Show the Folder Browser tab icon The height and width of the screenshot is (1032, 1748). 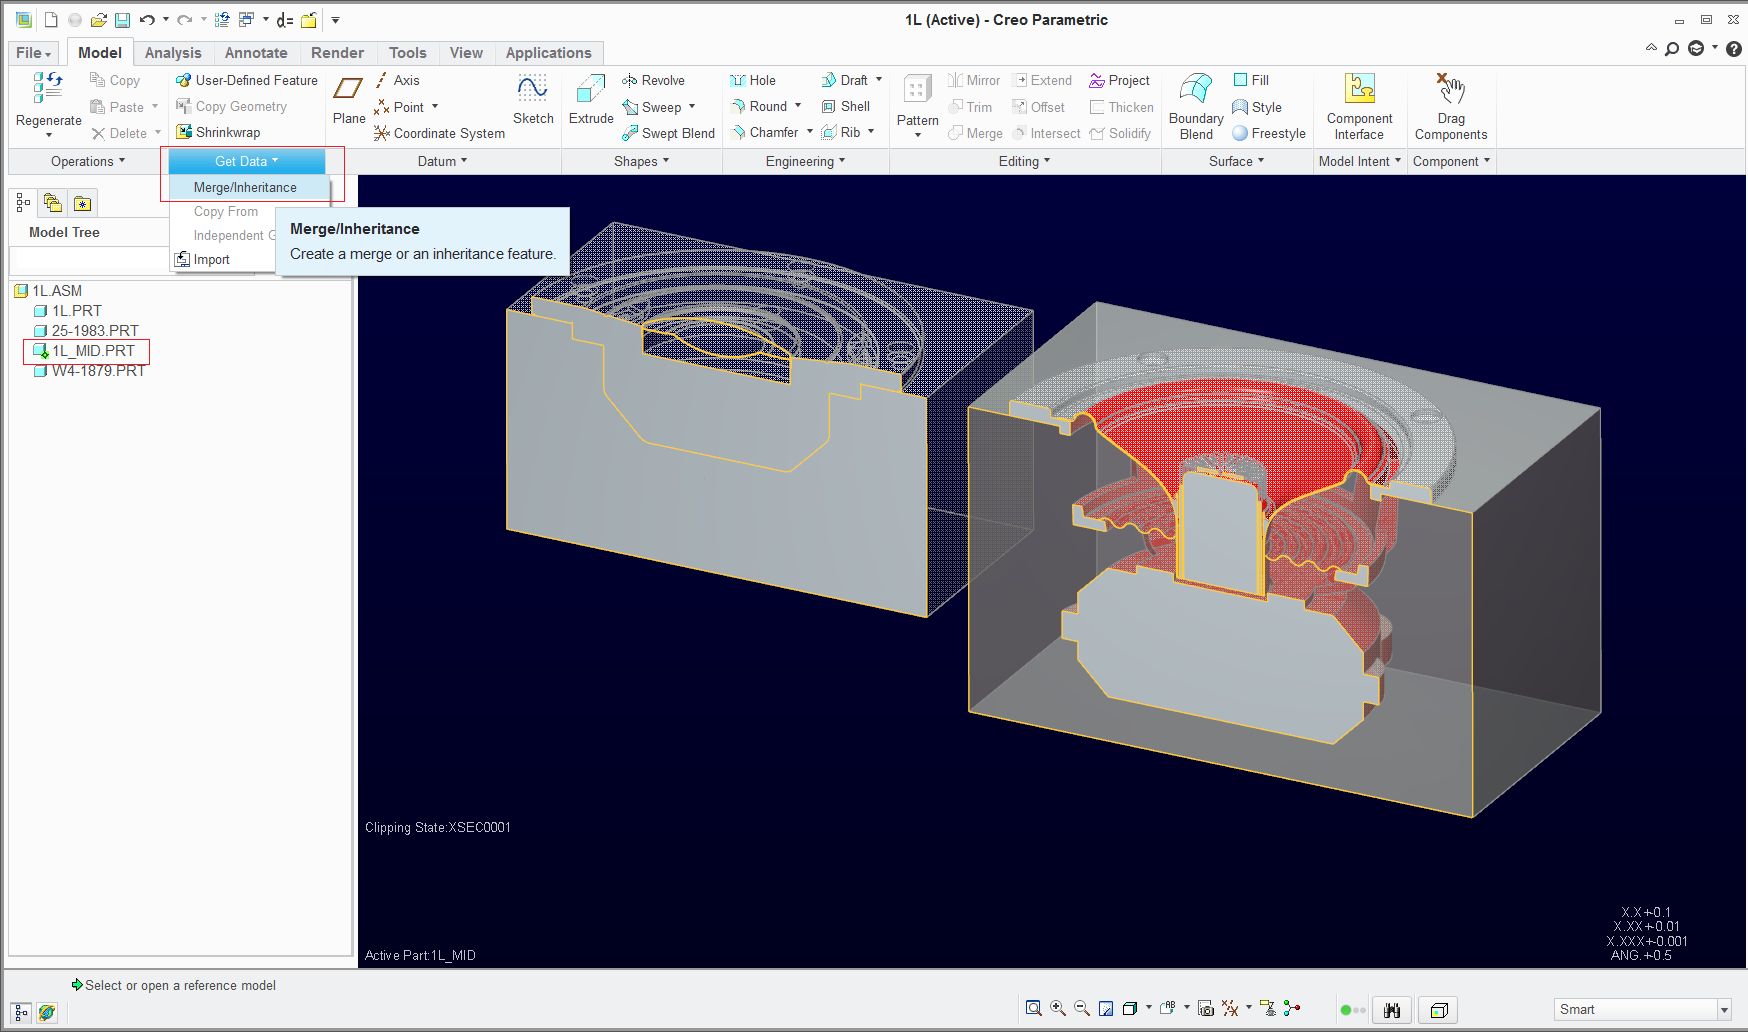coord(53,203)
